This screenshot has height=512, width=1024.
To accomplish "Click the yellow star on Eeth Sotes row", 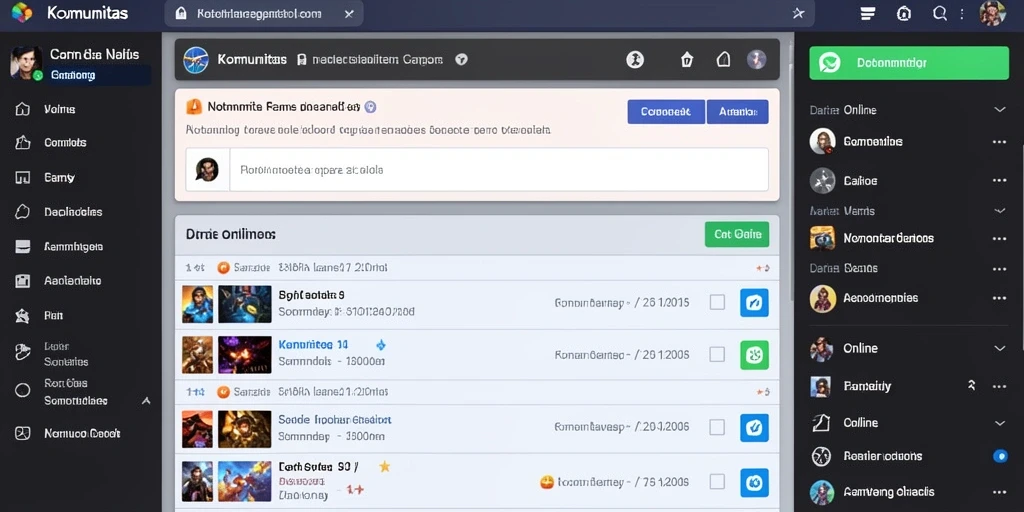I will pyautogui.click(x=385, y=466).
